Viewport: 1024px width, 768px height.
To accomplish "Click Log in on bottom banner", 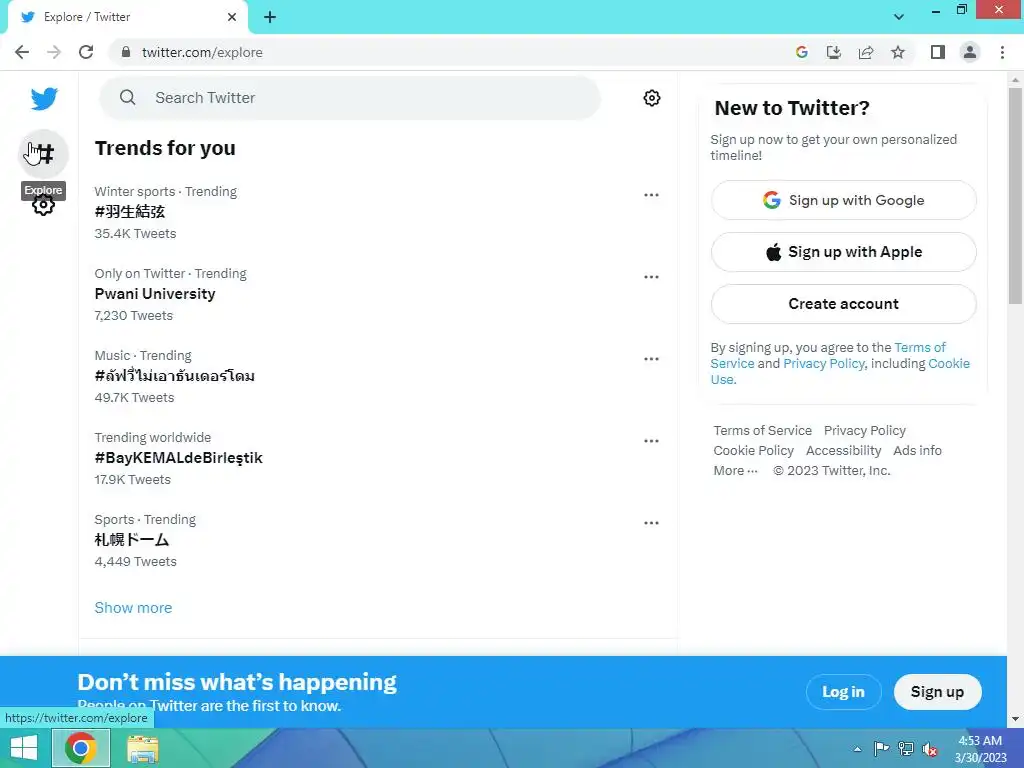I will click(843, 692).
